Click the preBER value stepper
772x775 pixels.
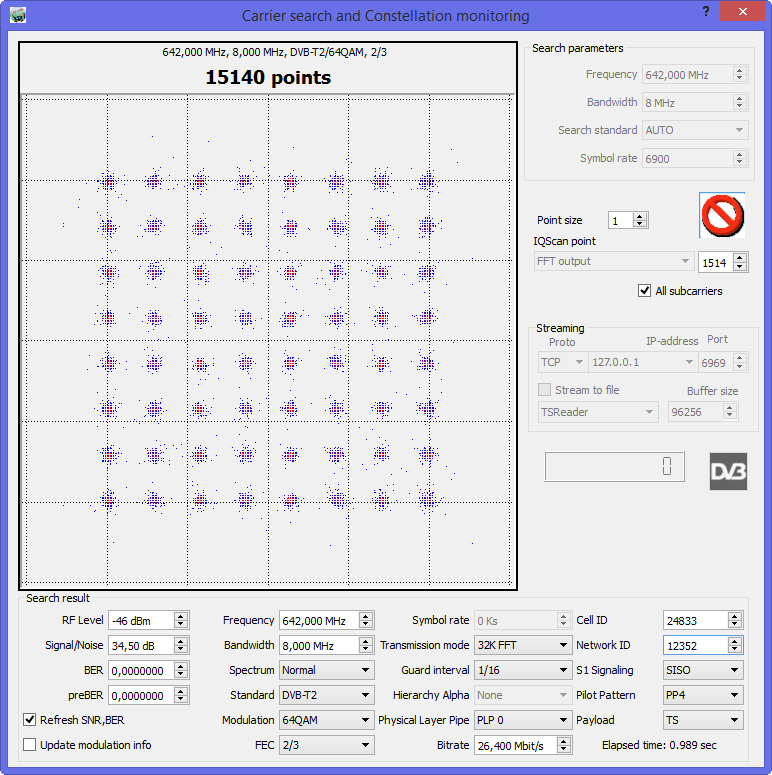click(x=180, y=695)
